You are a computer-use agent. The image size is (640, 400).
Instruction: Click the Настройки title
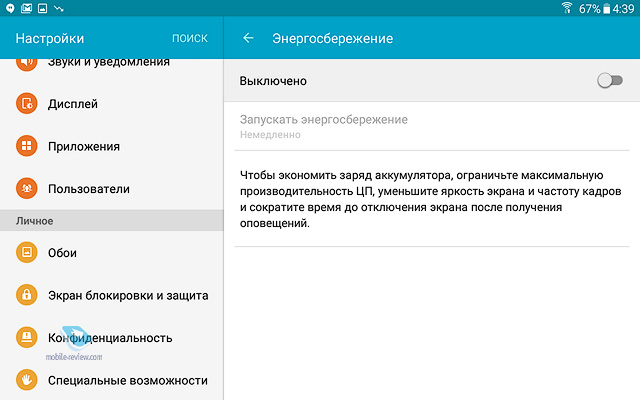click(50, 39)
